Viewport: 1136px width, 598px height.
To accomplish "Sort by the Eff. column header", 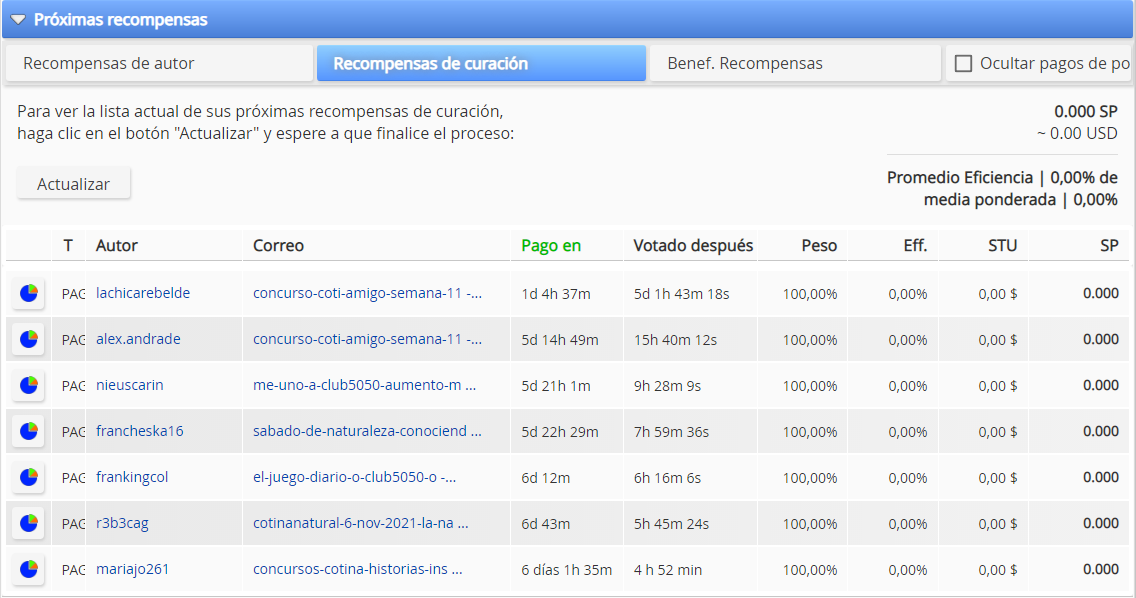I will point(915,246).
